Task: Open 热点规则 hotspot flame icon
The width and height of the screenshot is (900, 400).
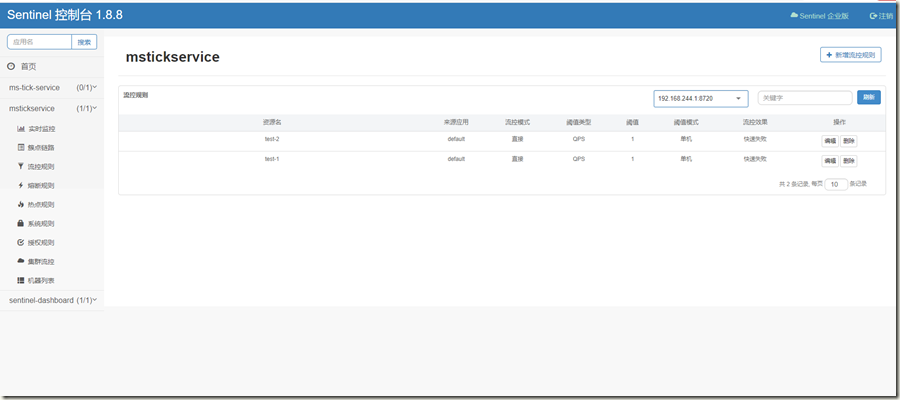Action: (21, 204)
